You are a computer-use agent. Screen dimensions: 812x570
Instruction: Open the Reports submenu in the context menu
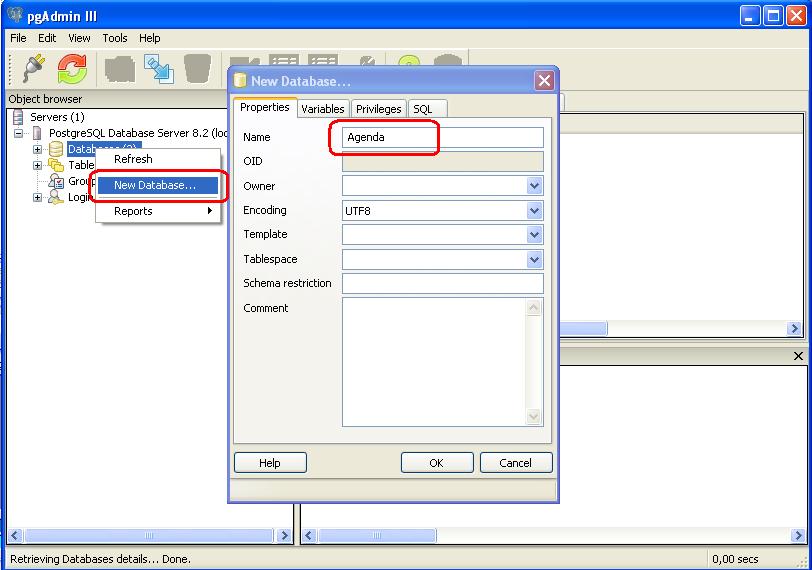pos(158,211)
